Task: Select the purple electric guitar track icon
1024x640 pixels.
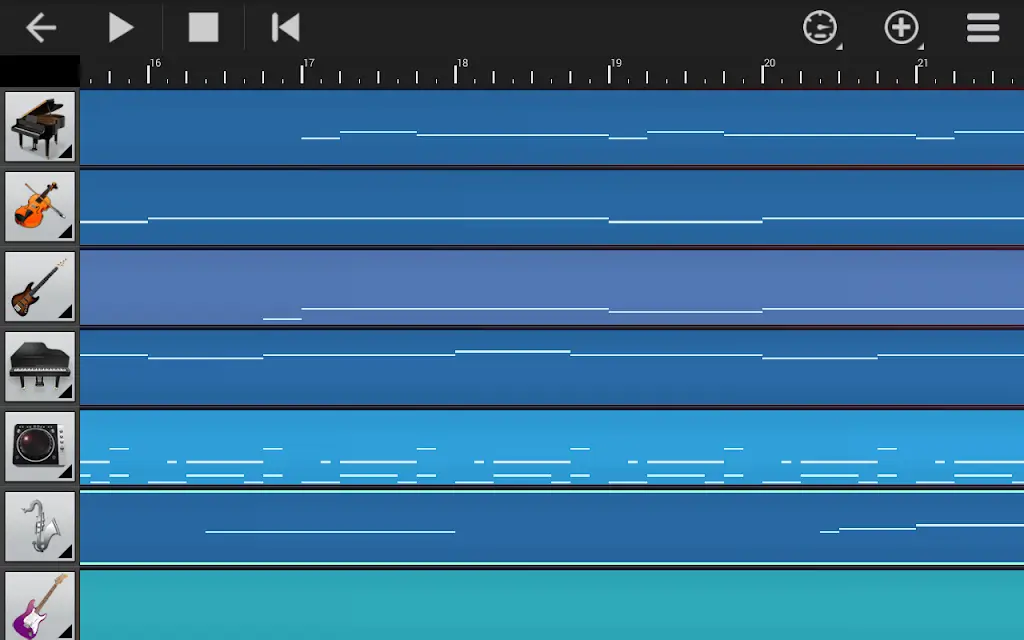Action: click(40, 605)
